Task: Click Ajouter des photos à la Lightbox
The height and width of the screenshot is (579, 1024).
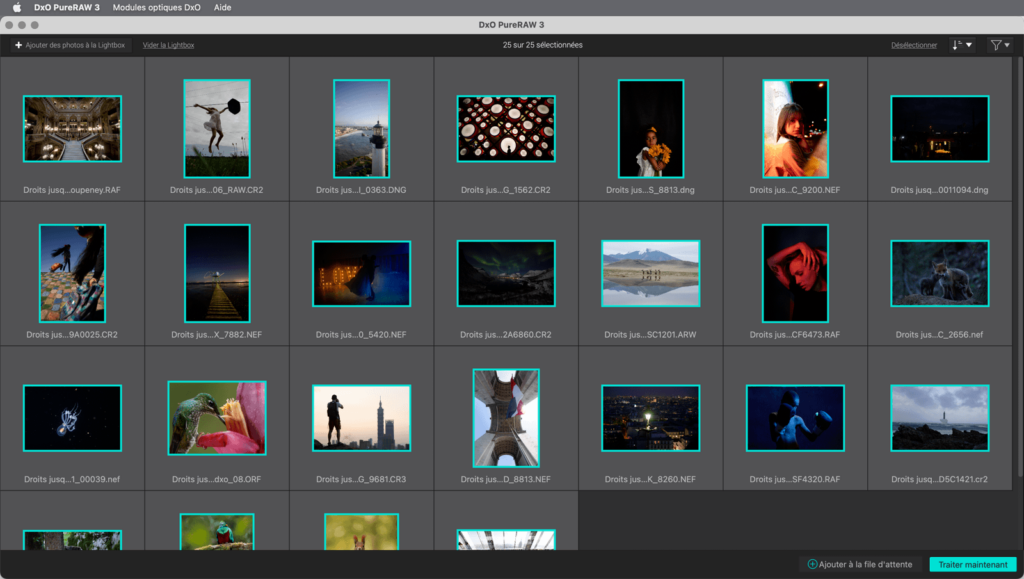Action: pyautogui.click(x=70, y=45)
